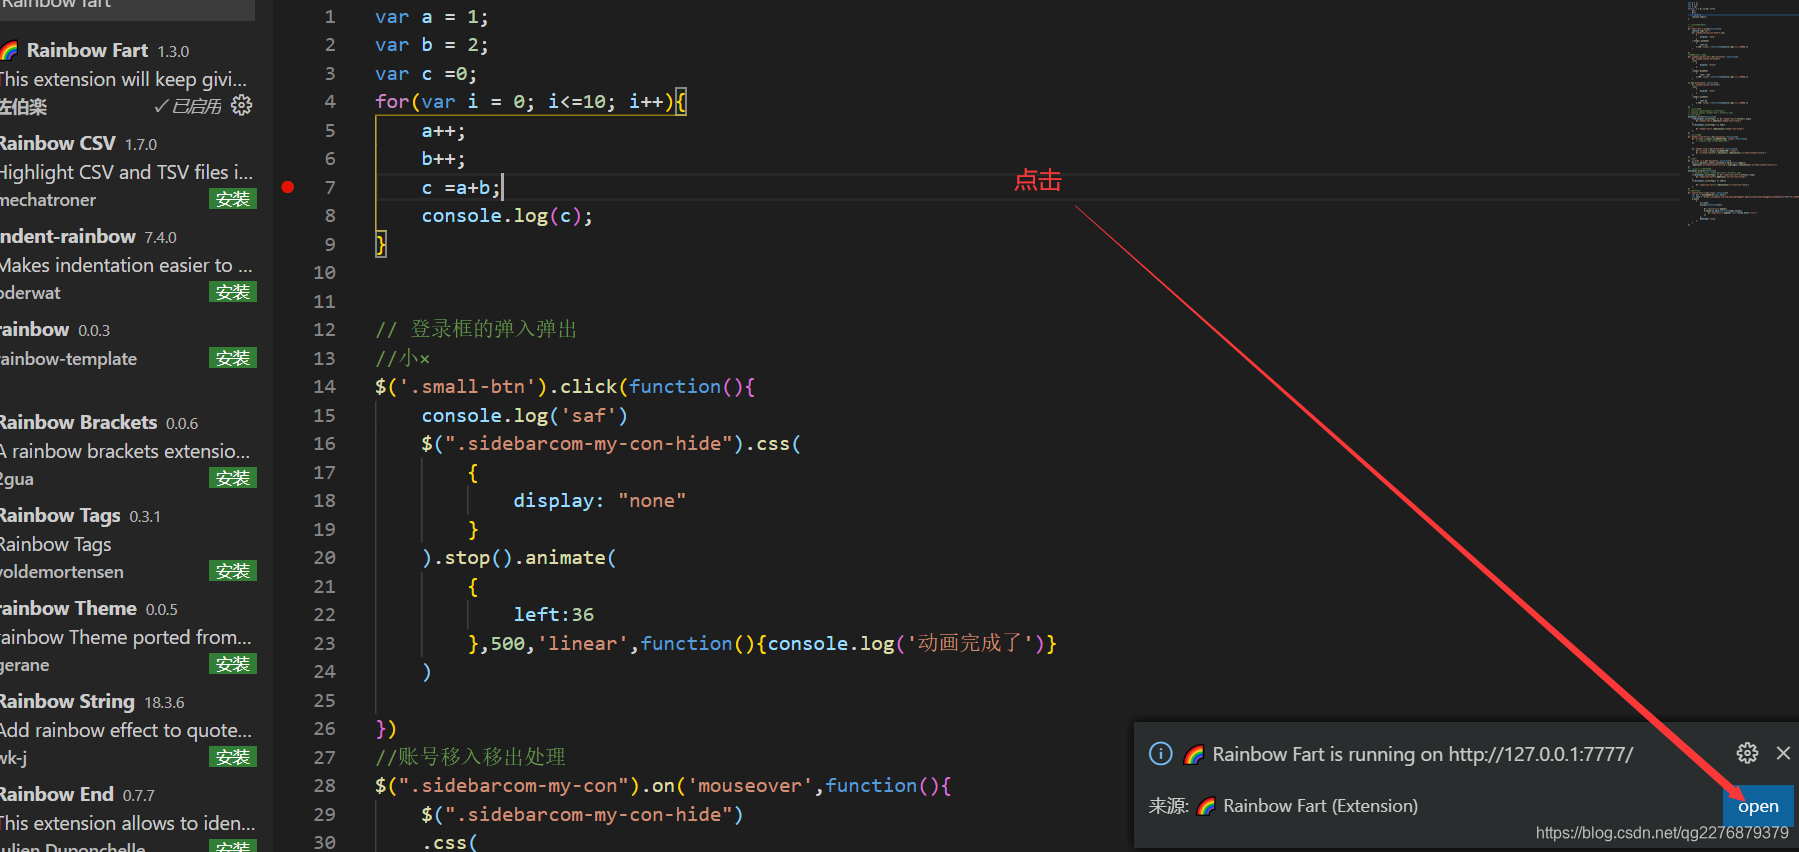Install the Rainbow String extension
The image size is (1799, 852).
point(233,757)
